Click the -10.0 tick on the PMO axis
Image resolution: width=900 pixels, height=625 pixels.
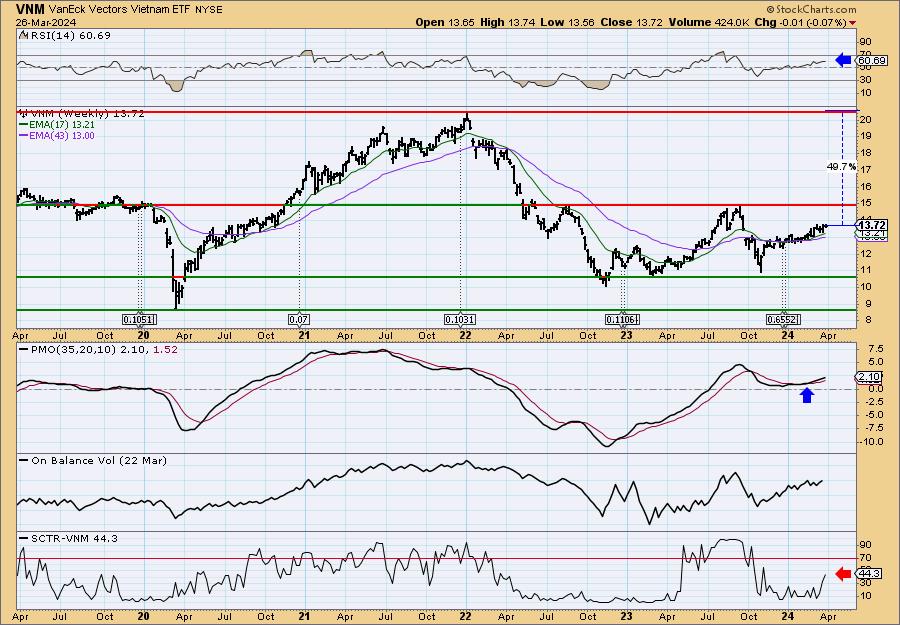pyautogui.click(x=873, y=442)
